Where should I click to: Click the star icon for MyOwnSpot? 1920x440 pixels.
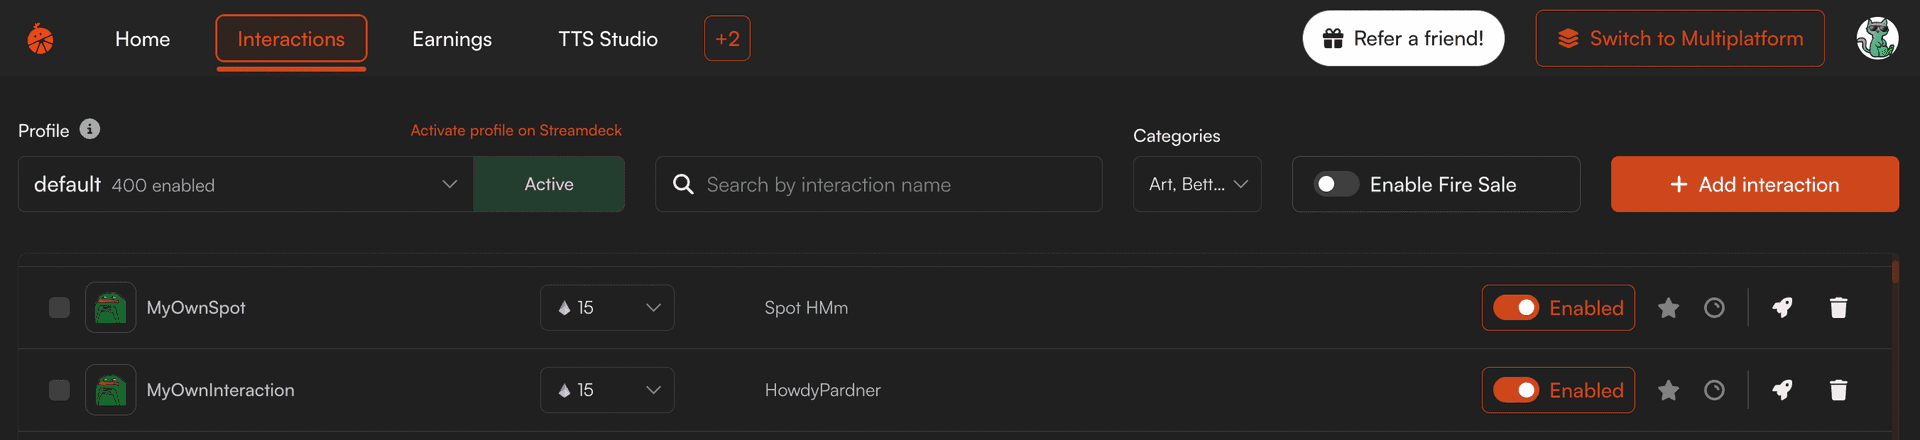click(1668, 308)
